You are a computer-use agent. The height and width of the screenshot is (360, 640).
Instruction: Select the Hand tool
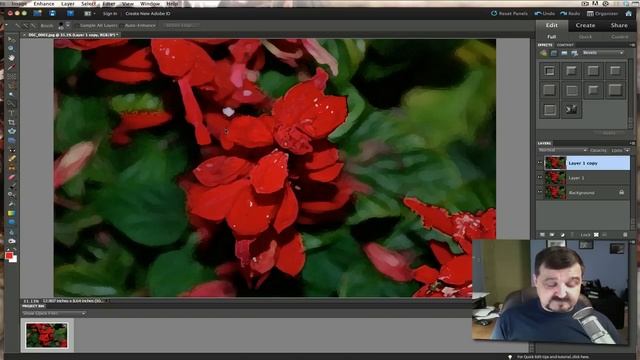pos(11,58)
